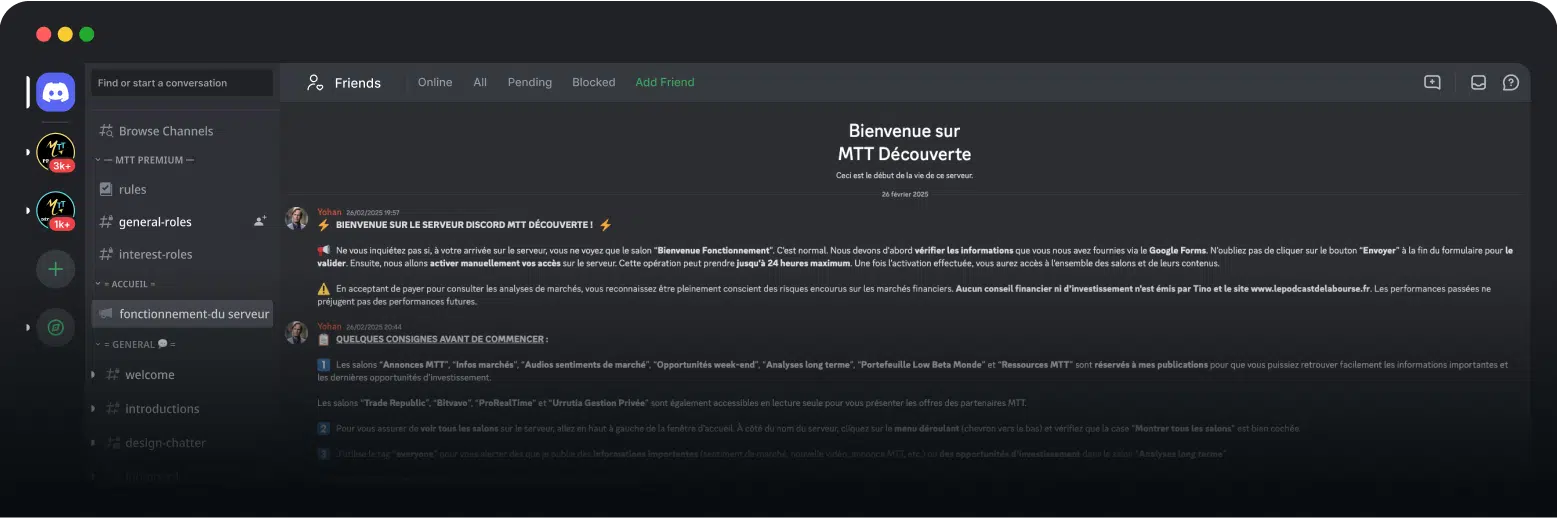This screenshot has height=518, width=1557.
Task: Open Browse Channels
Action: [x=165, y=131]
